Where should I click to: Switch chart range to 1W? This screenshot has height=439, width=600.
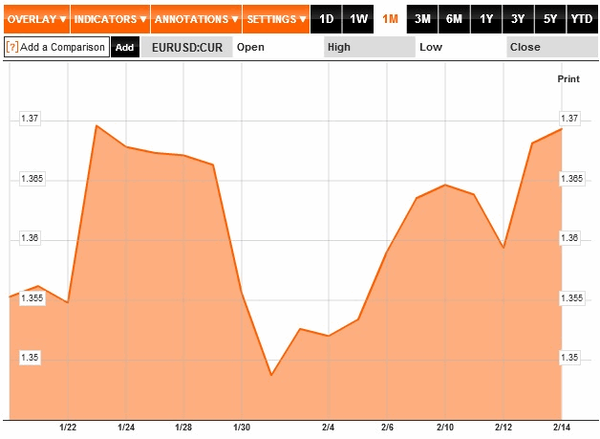(358, 19)
